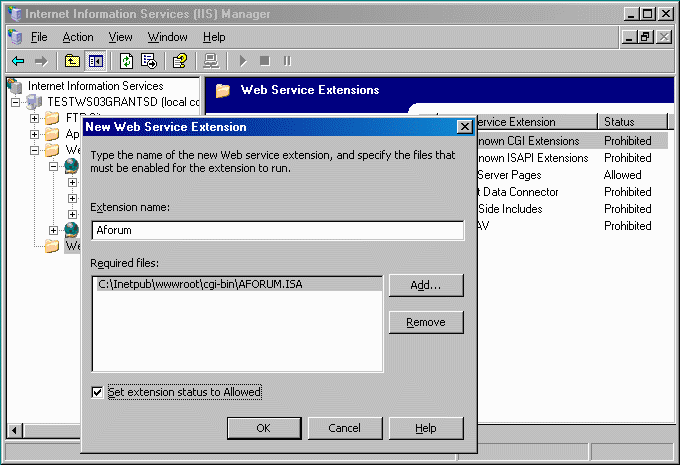The width and height of the screenshot is (680, 465).
Task: Select the All Unknown ISAPI Extensions row
Action: tap(572, 158)
